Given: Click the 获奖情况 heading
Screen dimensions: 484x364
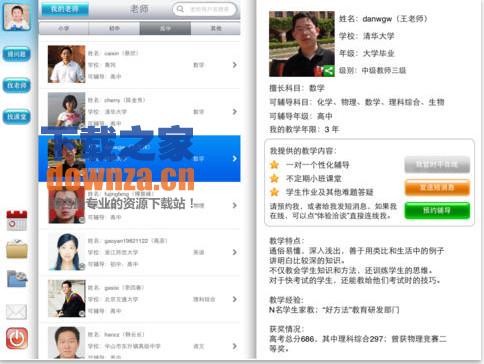Looking at the screenshot, I should click(287, 329).
